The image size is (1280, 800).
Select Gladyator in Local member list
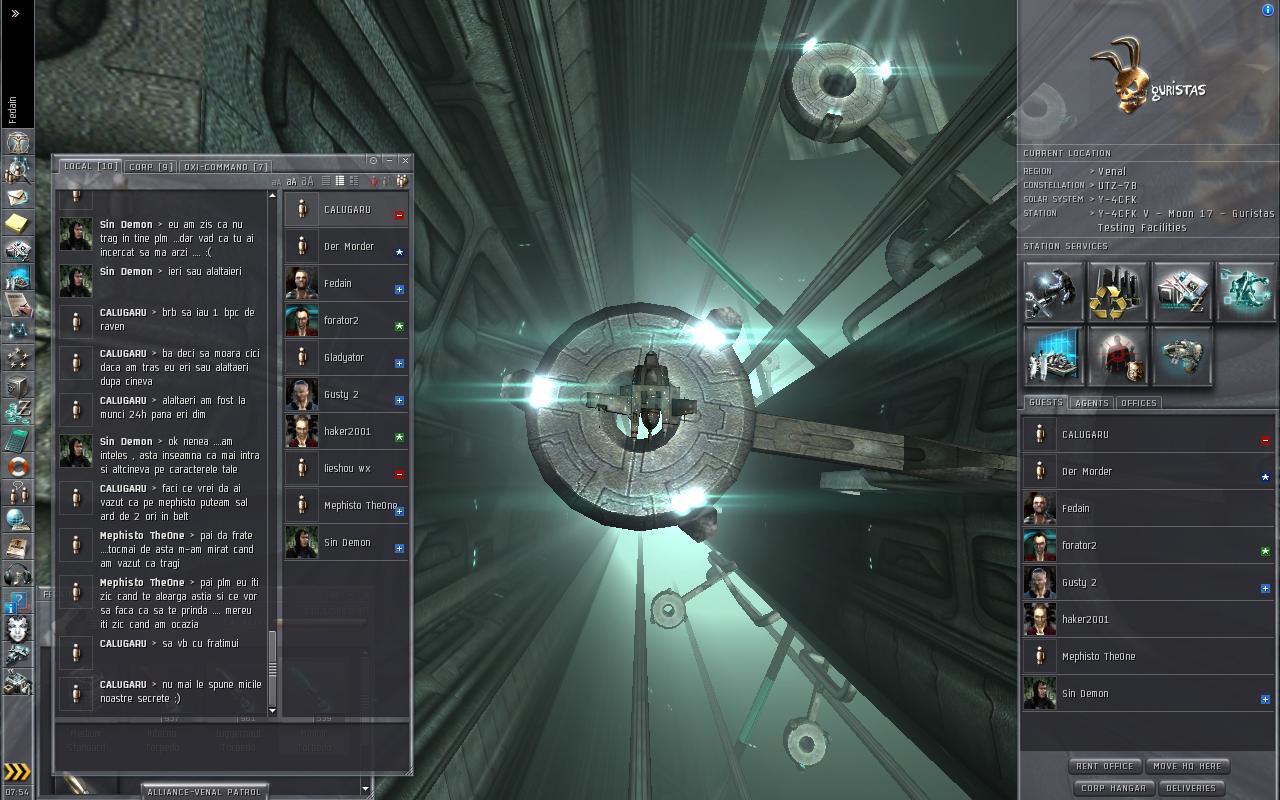pyautogui.click(x=346, y=358)
